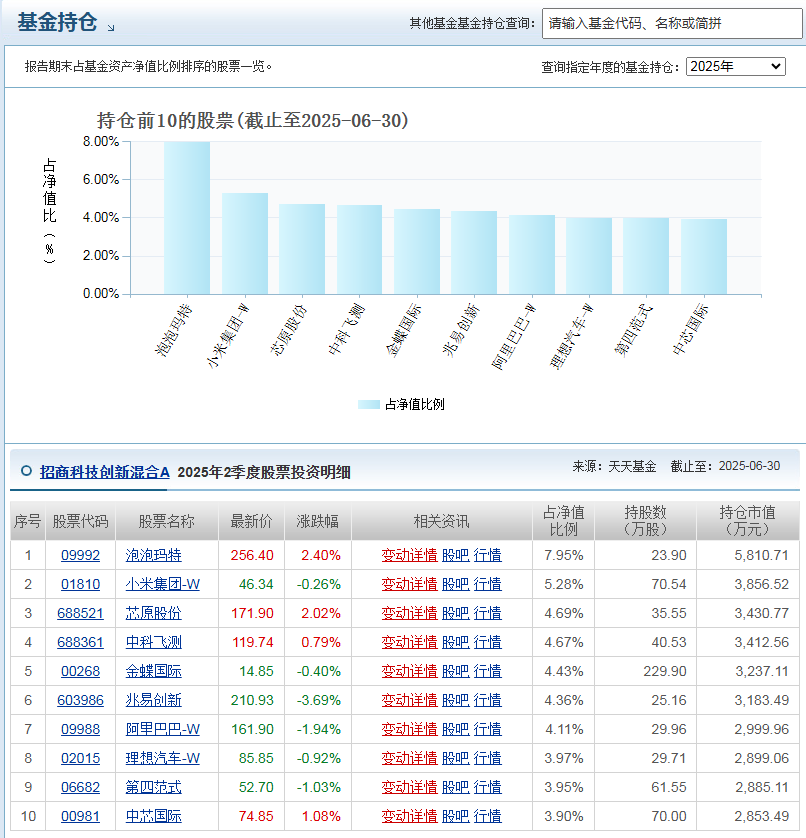Open the 阿里巴巴-W stock name link
The image size is (806, 838).
coord(162,729)
